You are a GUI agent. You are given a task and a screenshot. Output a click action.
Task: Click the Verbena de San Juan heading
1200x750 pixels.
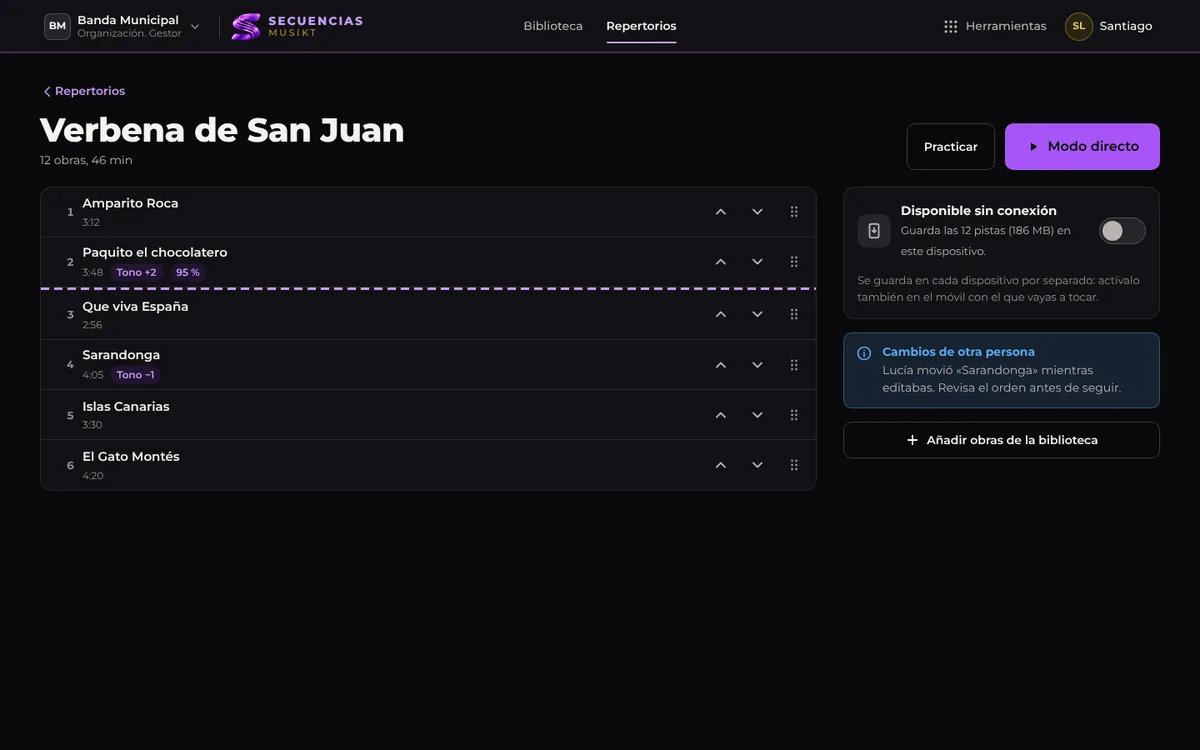(222, 130)
